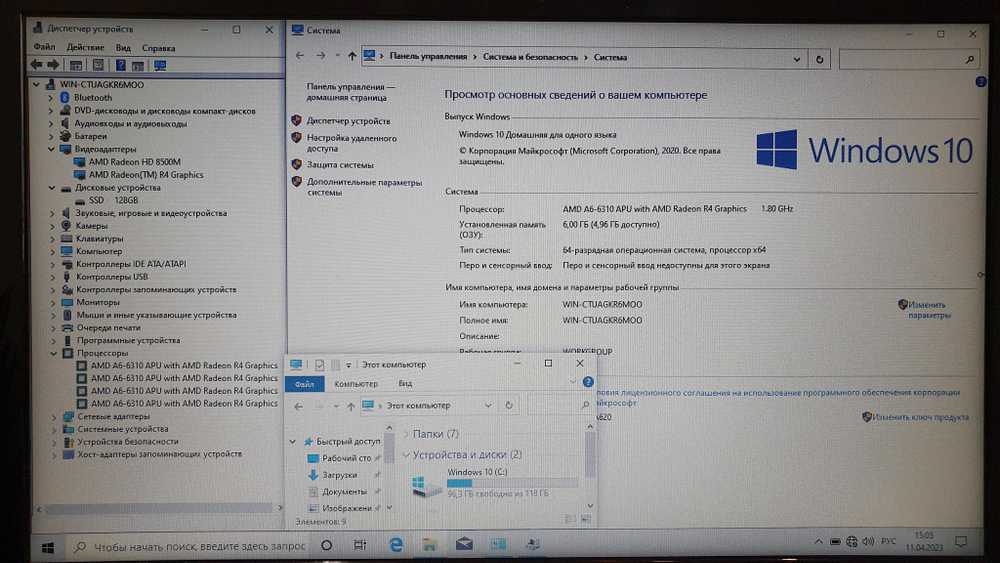
Task: Collapse the Видеоадаптеры node
Action: (52, 149)
